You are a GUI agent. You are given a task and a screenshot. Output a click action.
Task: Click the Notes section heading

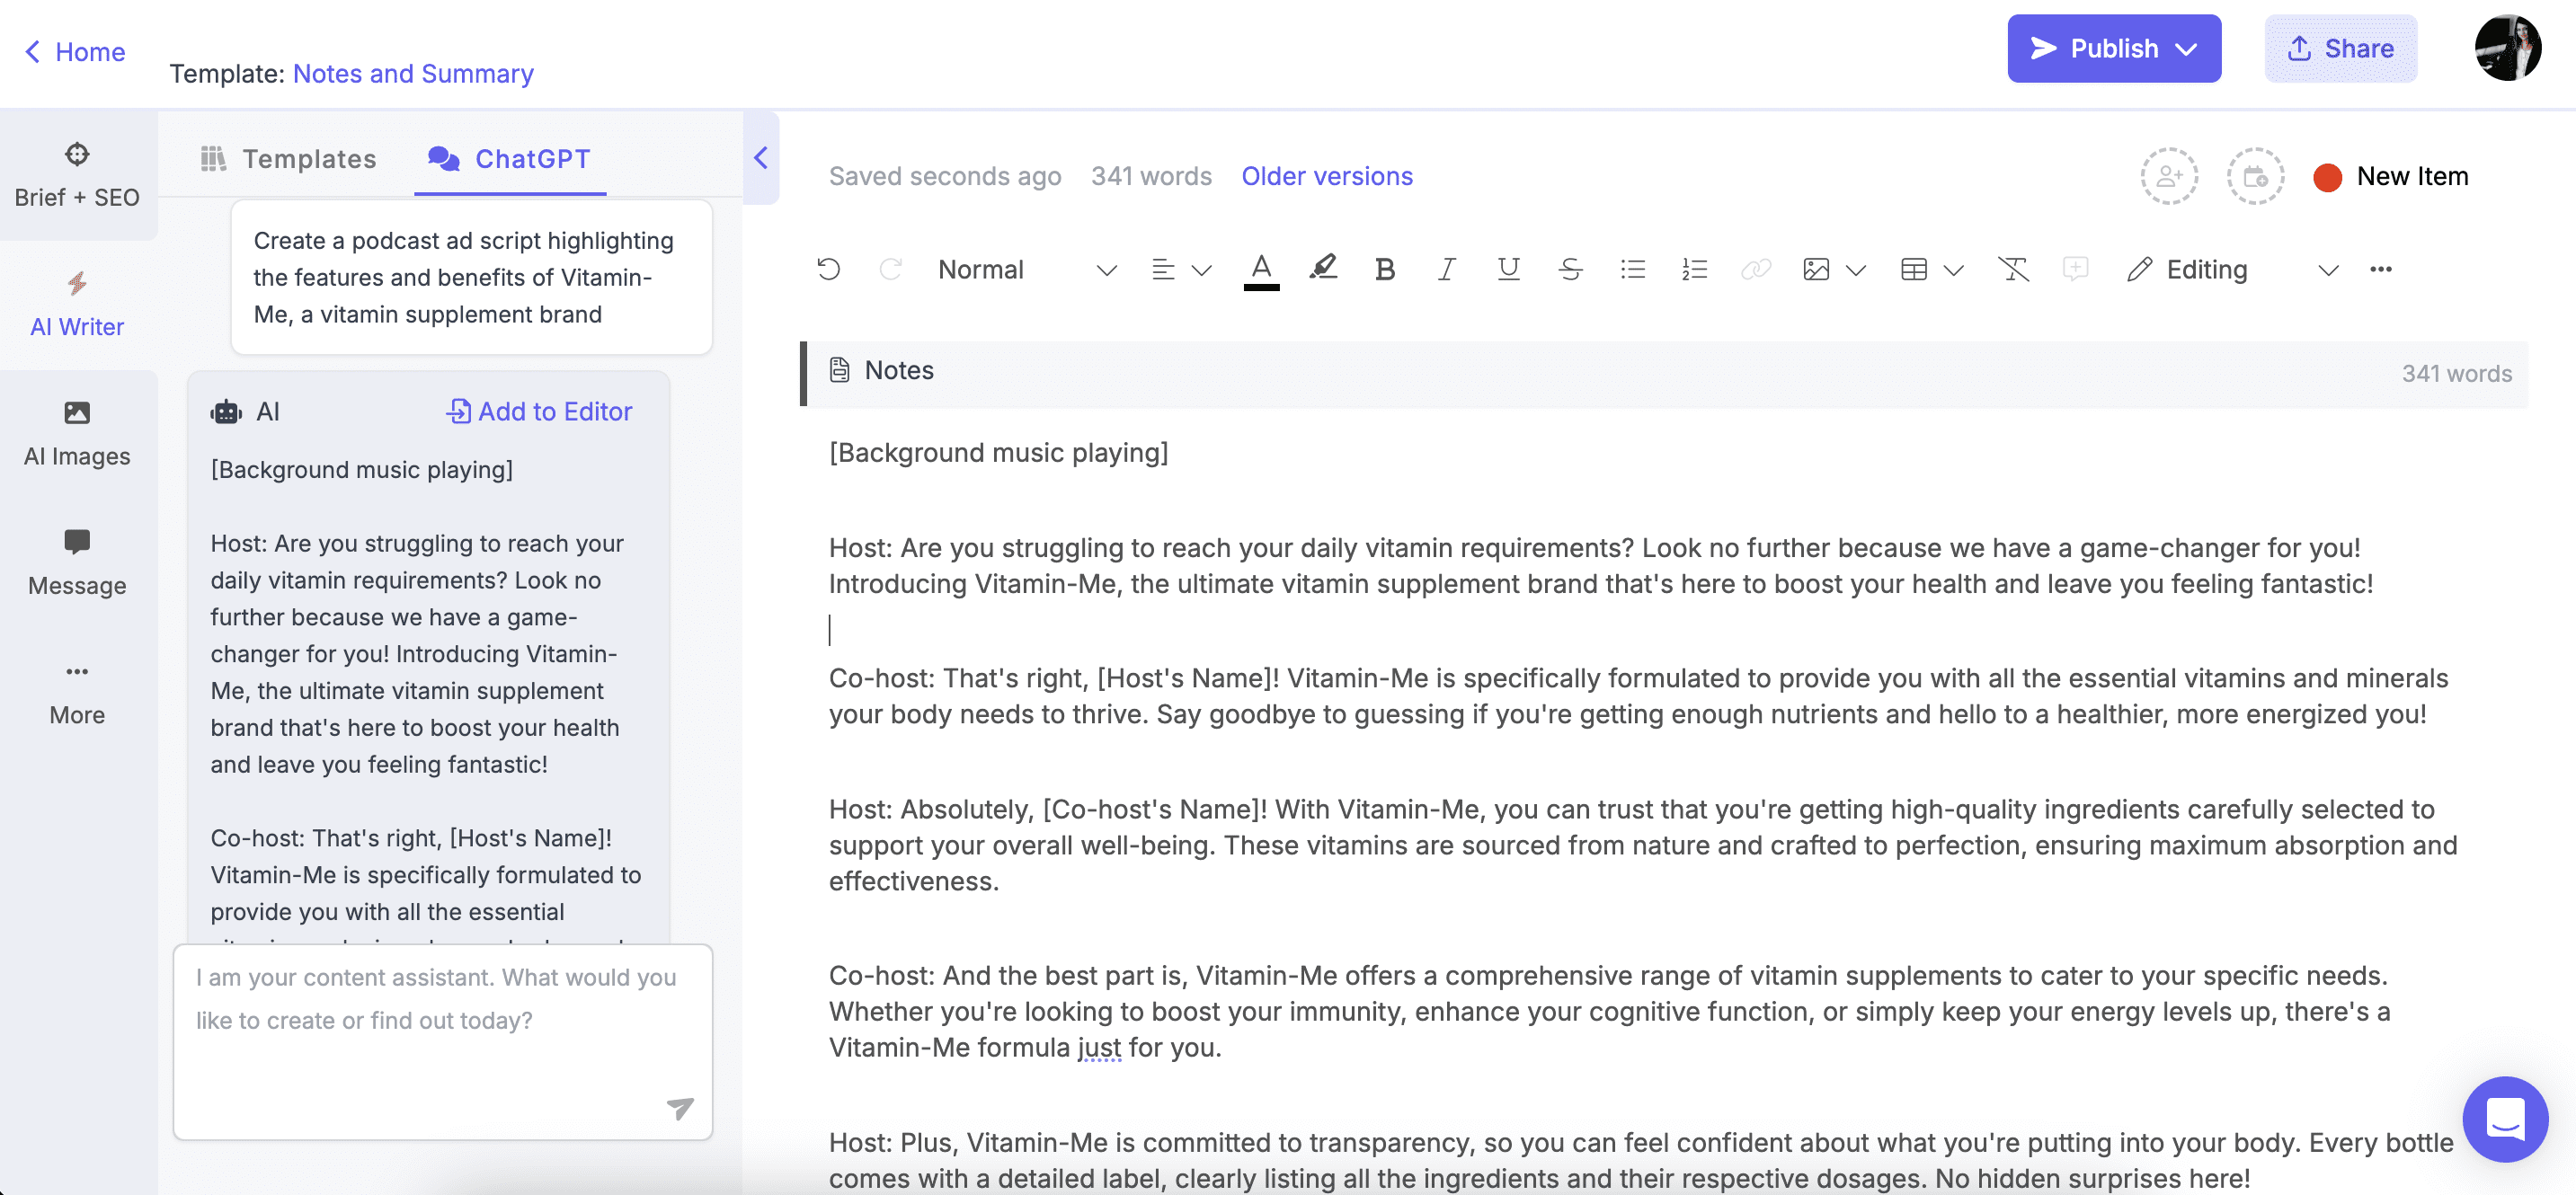(x=898, y=370)
